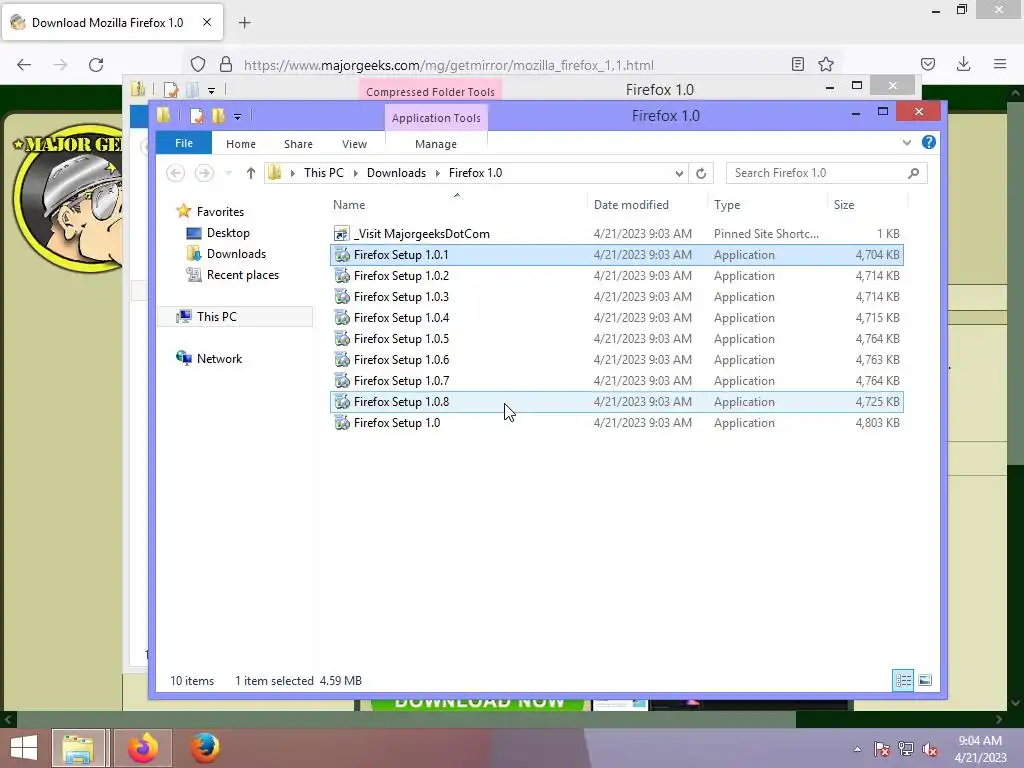Screen dimensions: 1024x768
Task: Click muted speaker tray icon
Action: click(930, 749)
